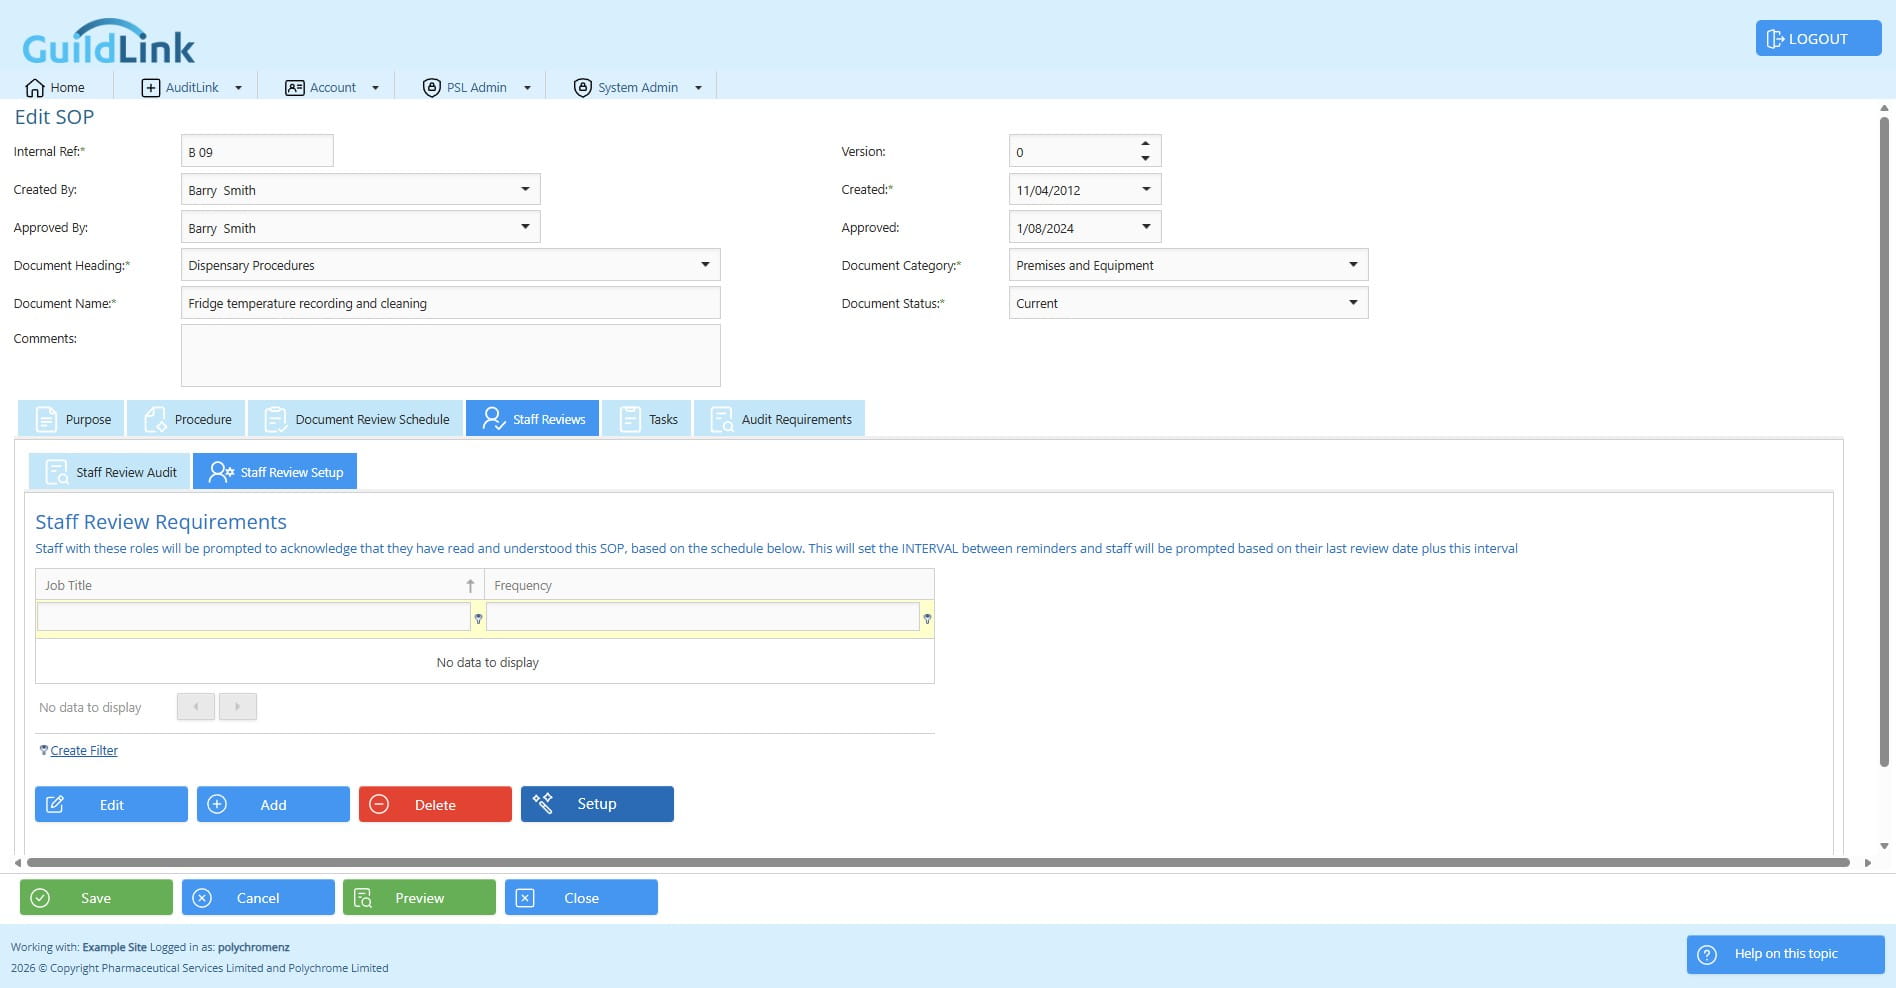Open the Approved date picker dropdown
Viewport: 1896px width, 988px height.
coord(1146,227)
